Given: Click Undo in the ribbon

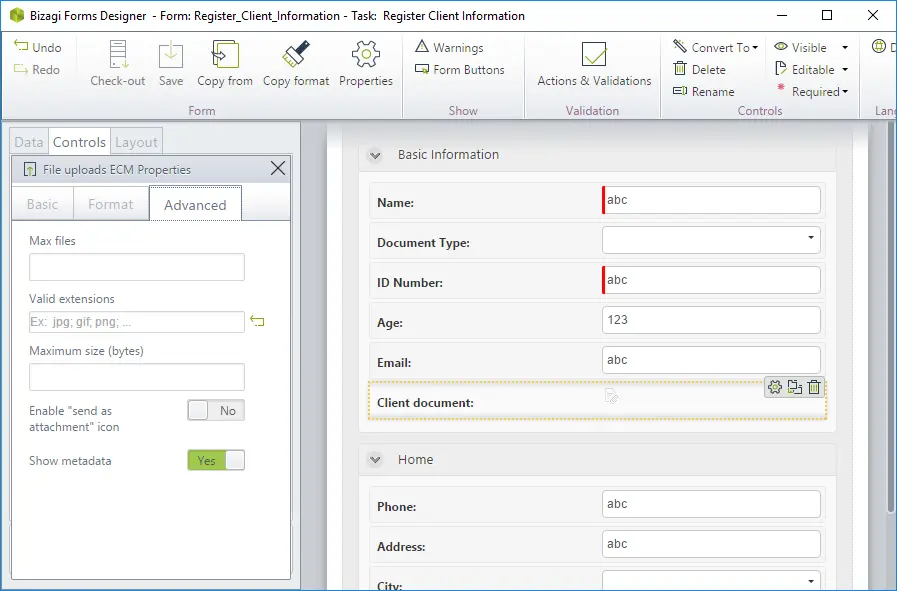Looking at the screenshot, I should (38, 47).
